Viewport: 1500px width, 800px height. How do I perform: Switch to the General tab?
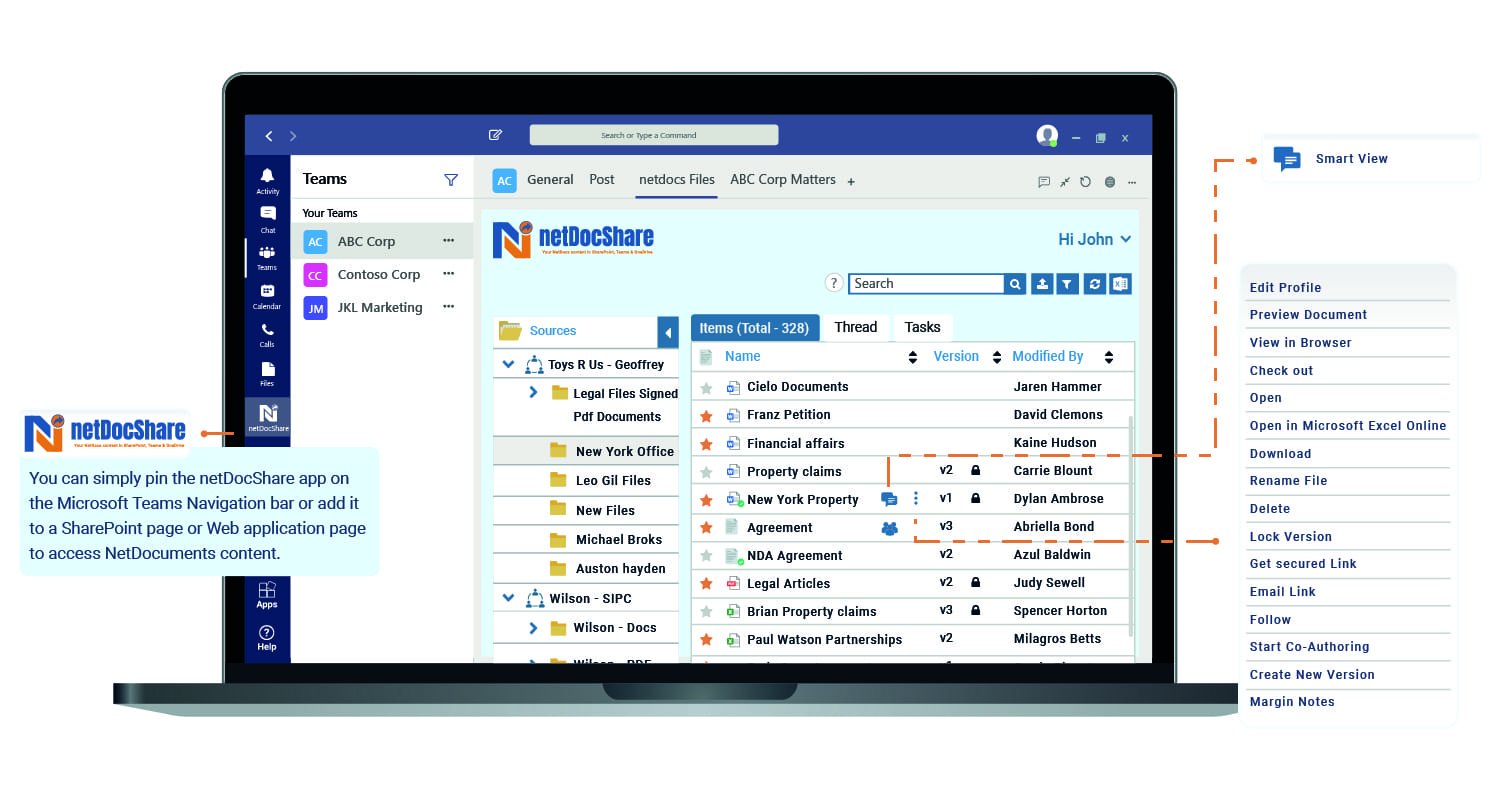click(550, 180)
